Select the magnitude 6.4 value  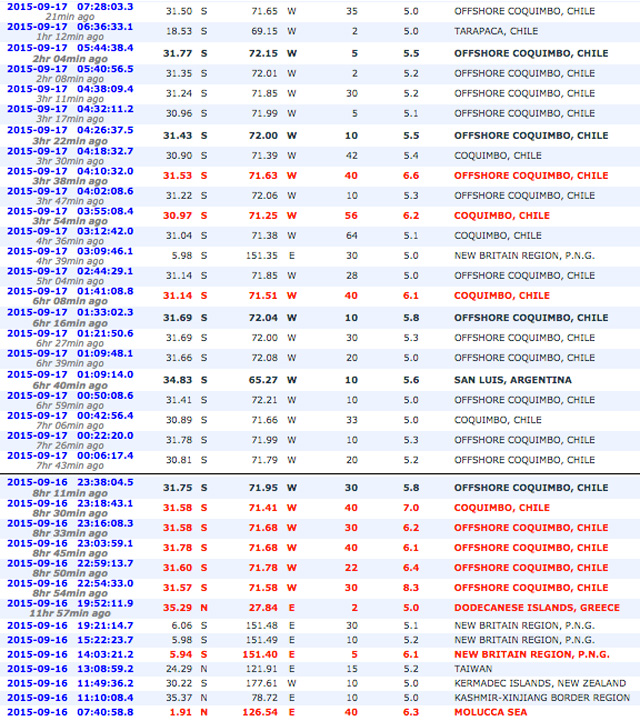tap(411, 568)
